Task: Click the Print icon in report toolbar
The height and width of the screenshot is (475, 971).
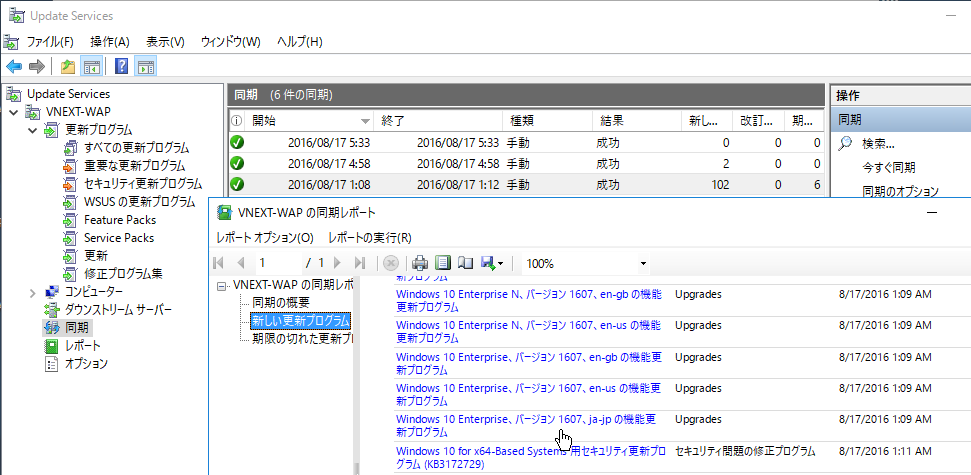Action: pos(420,263)
